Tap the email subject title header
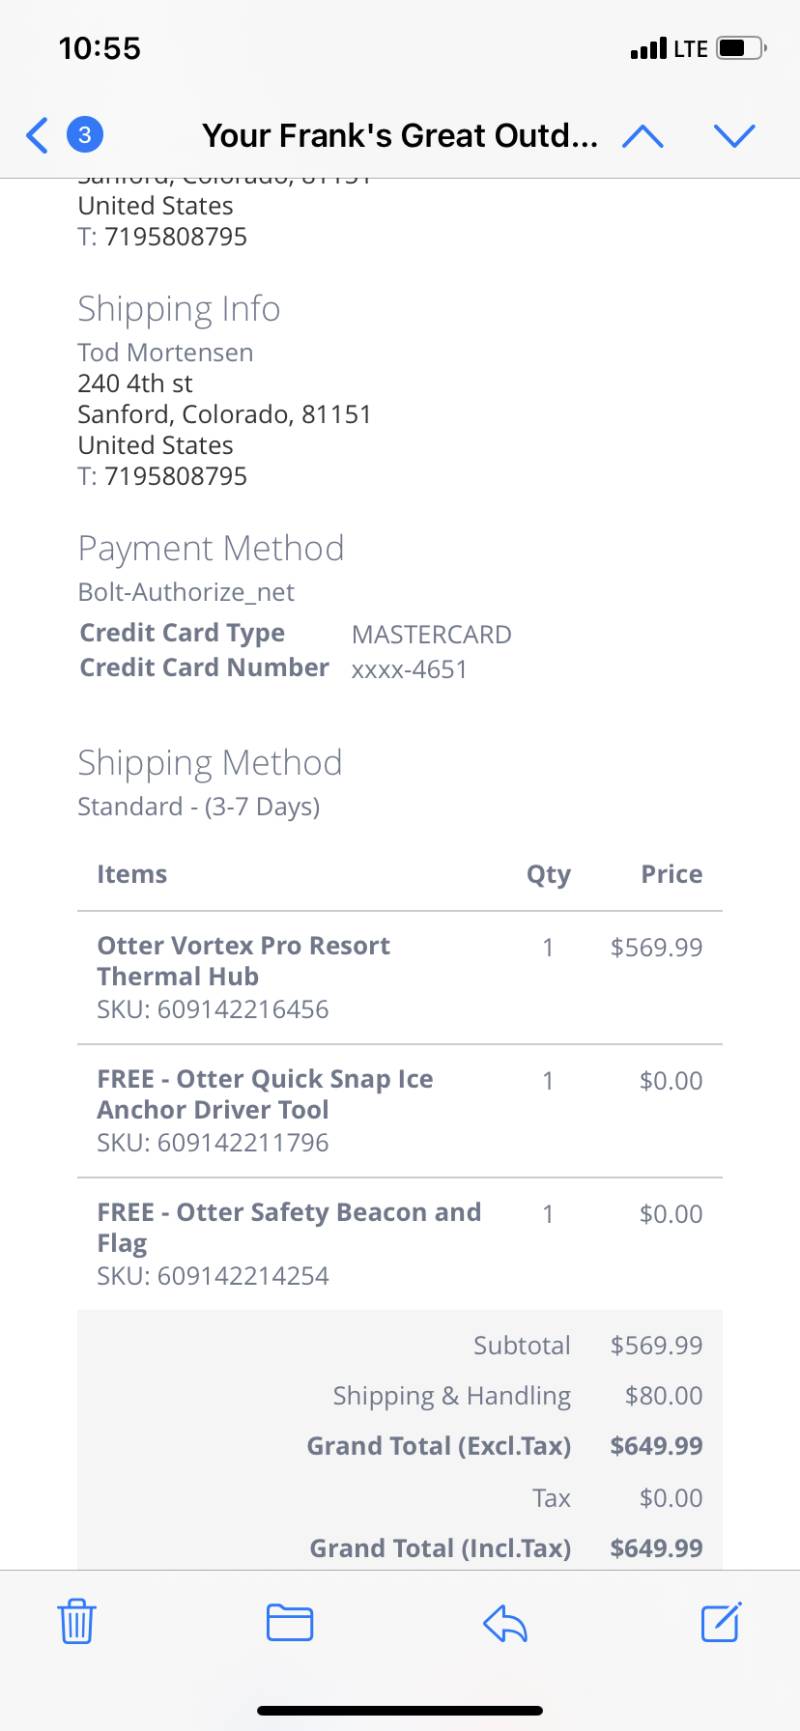Viewport: 800px width, 1731px height. [400, 135]
